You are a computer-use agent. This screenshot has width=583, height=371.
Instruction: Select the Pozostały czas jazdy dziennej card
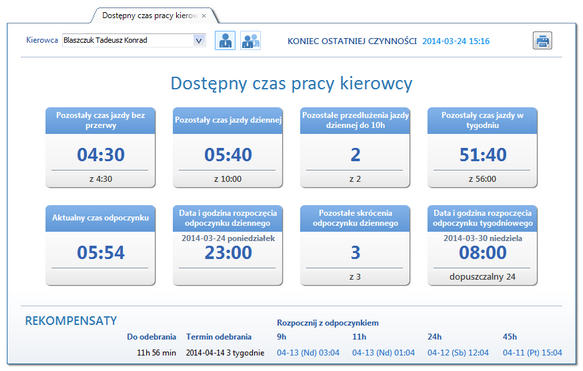228,148
